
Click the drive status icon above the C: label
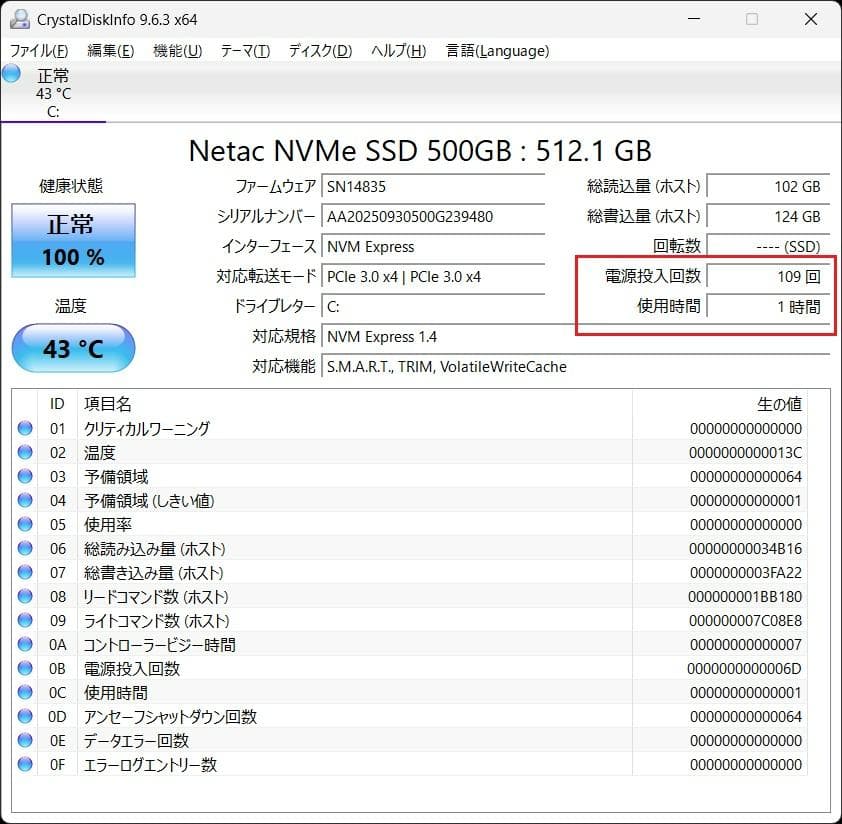(x=11, y=72)
